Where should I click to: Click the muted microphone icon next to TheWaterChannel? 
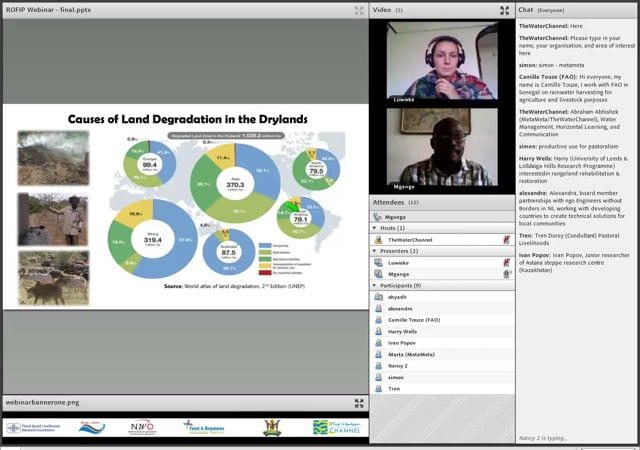507,240
